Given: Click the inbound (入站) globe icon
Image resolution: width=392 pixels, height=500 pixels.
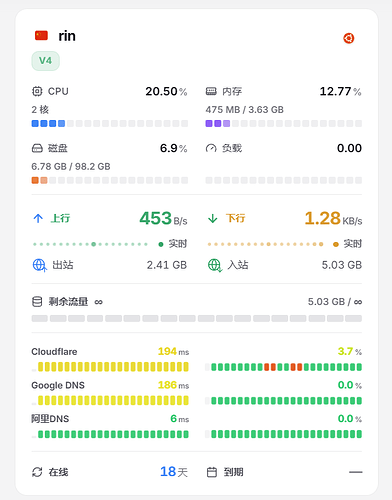Looking at the screenshot, I should (214, 265).
